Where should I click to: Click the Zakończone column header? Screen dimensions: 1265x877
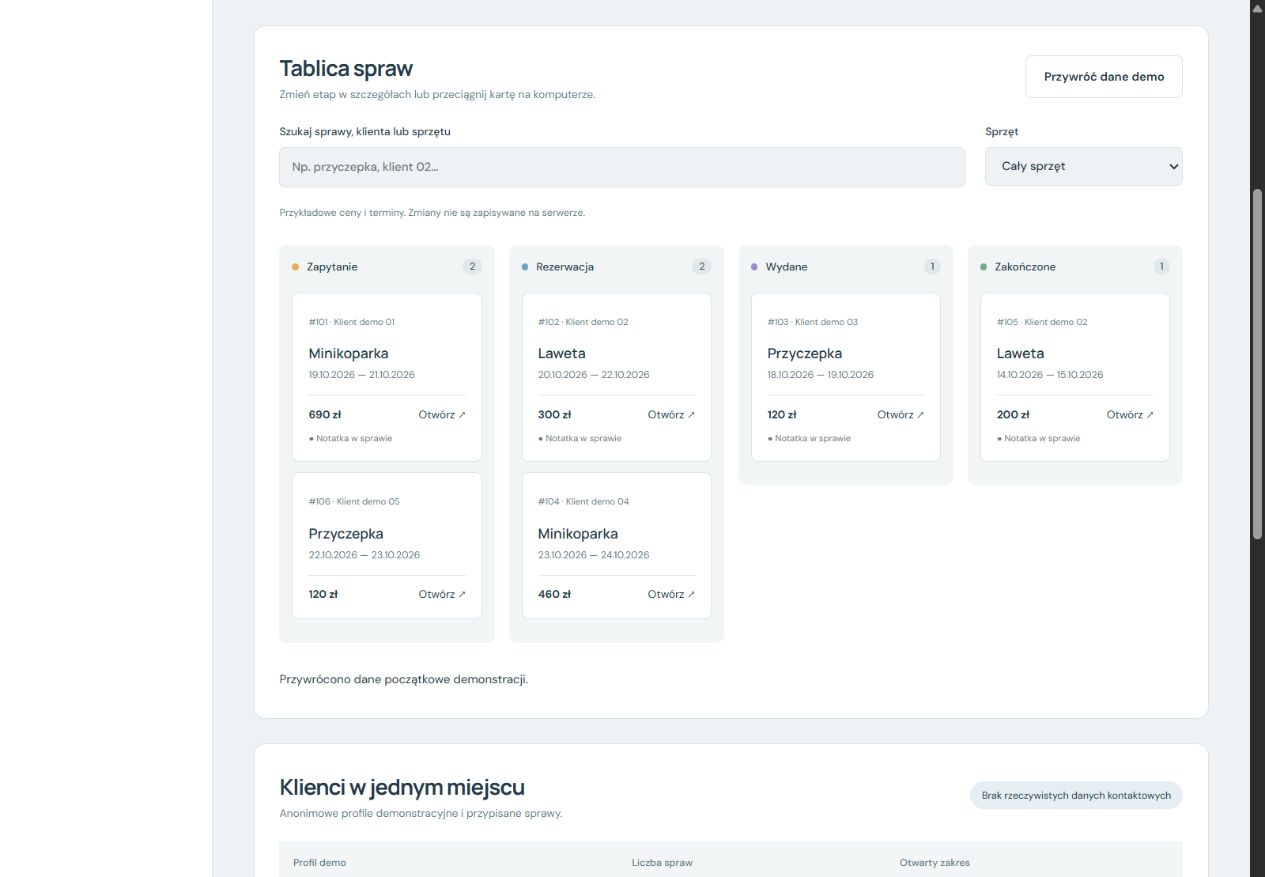tap(1025, 267)
